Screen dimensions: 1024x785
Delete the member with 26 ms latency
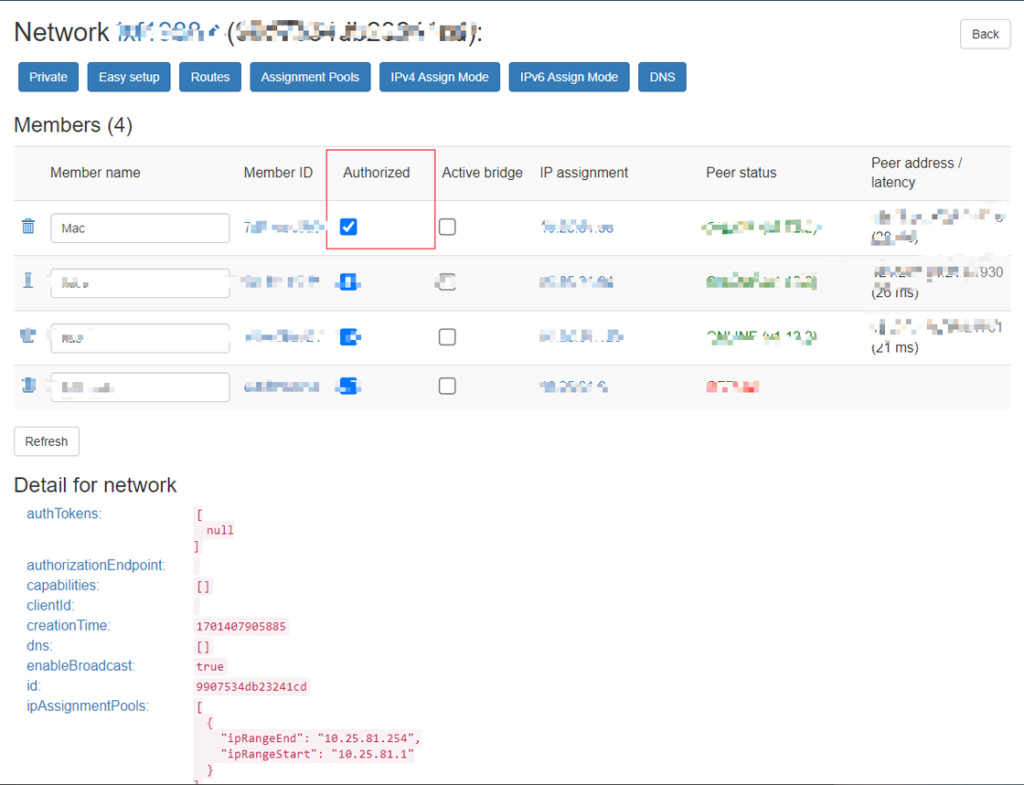(x=28, y=281)
